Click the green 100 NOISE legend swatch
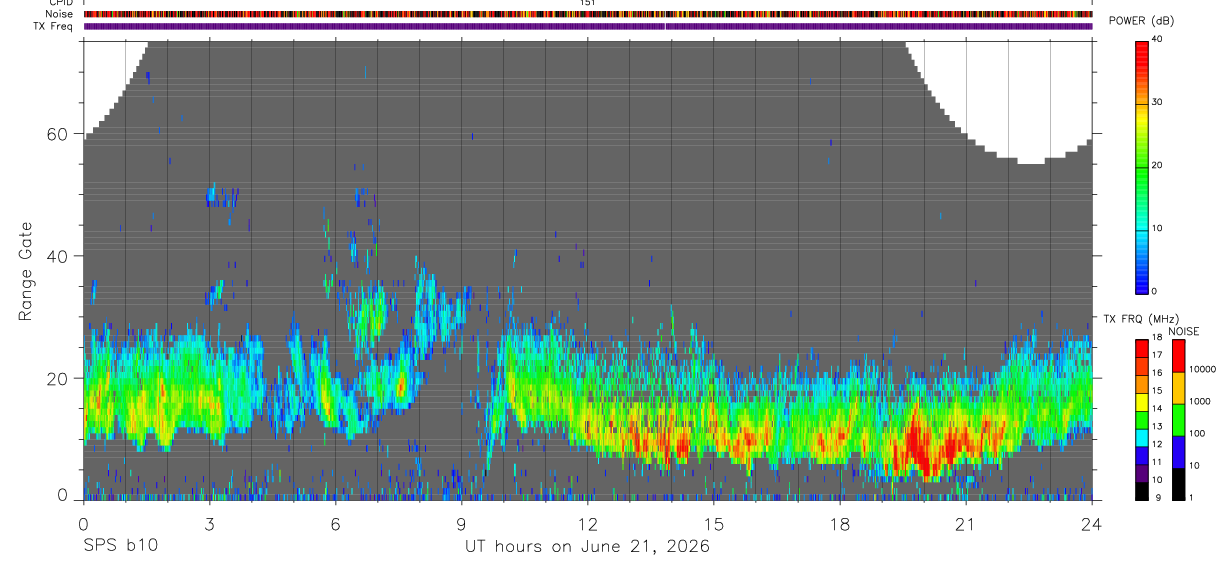The height and width of the screenshot is (567, 1228). (1177, 420)
